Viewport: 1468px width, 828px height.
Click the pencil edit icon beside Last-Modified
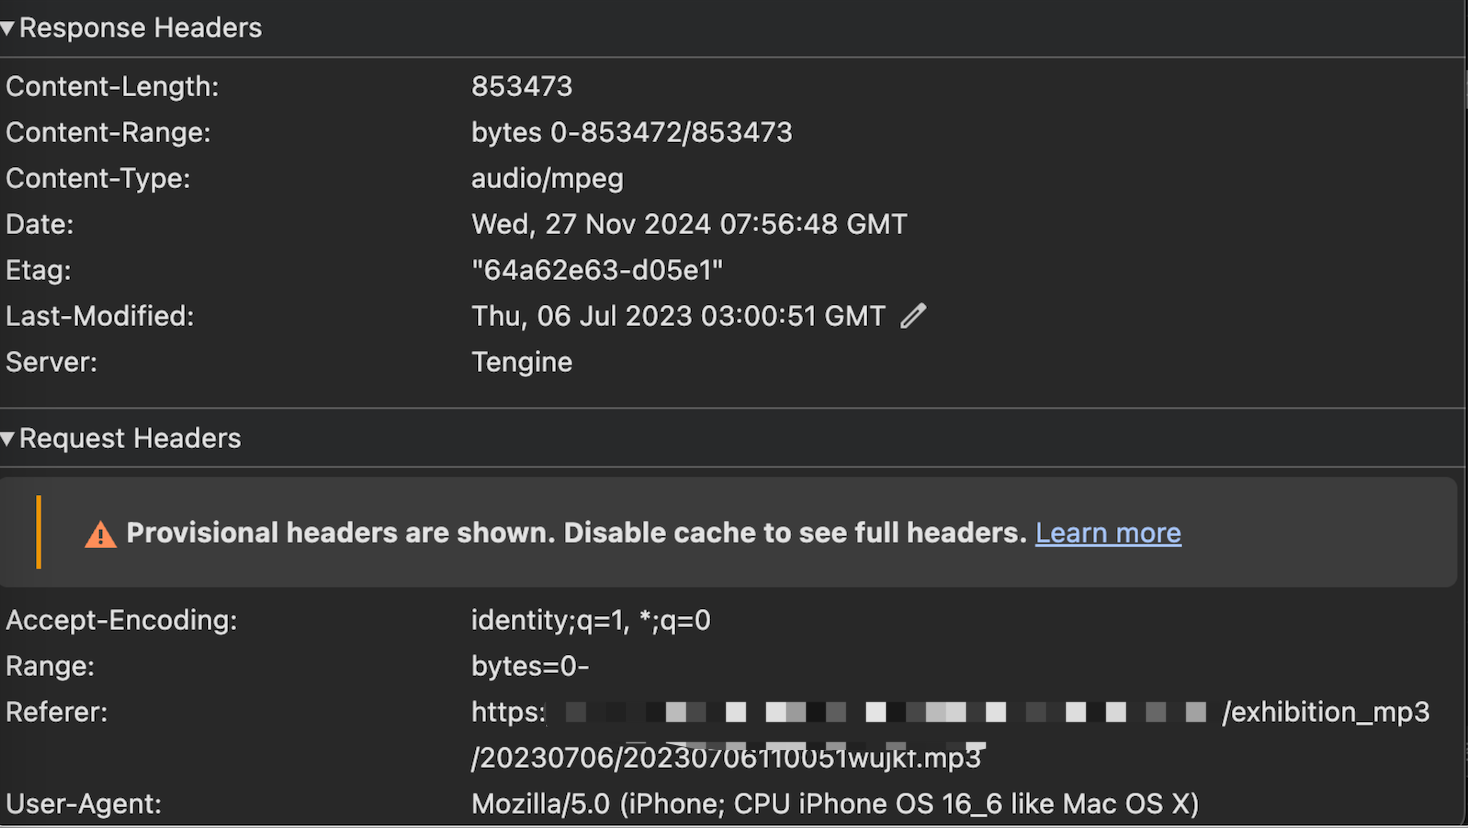913,316
